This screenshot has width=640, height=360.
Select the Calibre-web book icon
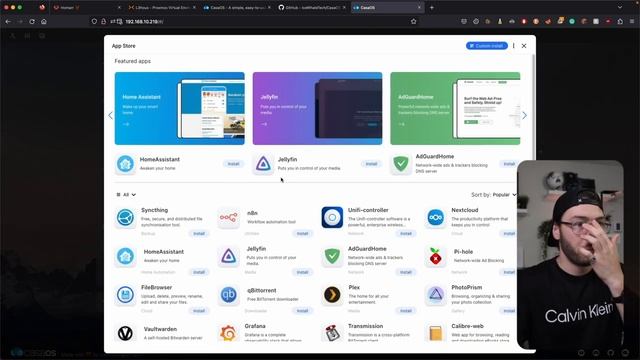[x=436, y=333]
